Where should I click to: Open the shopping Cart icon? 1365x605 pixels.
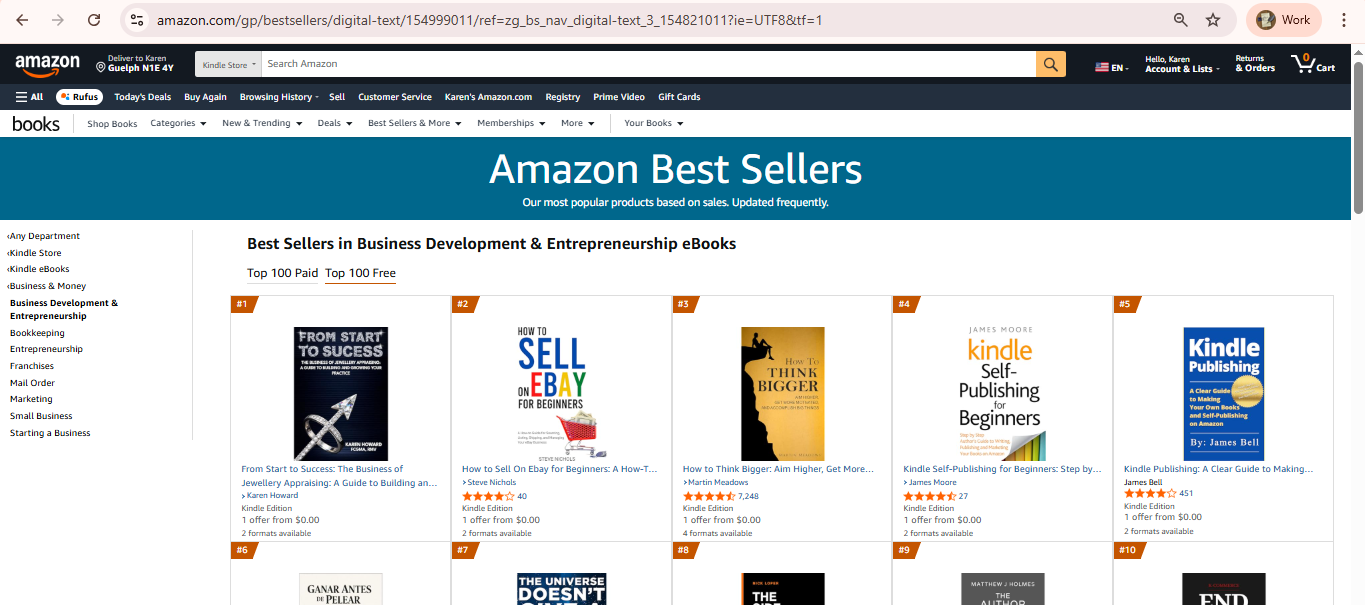click(1313, 64)
